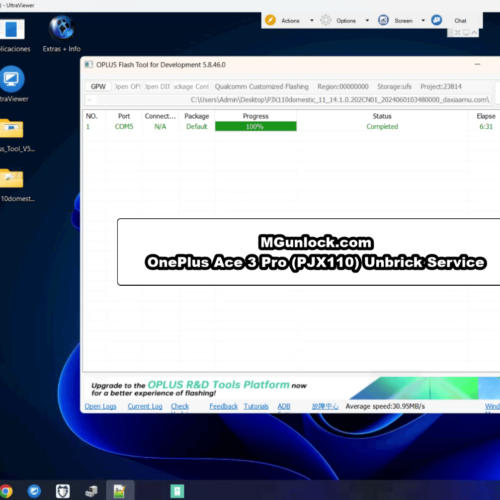Open the picture app in the taskbar

[119, 491]
